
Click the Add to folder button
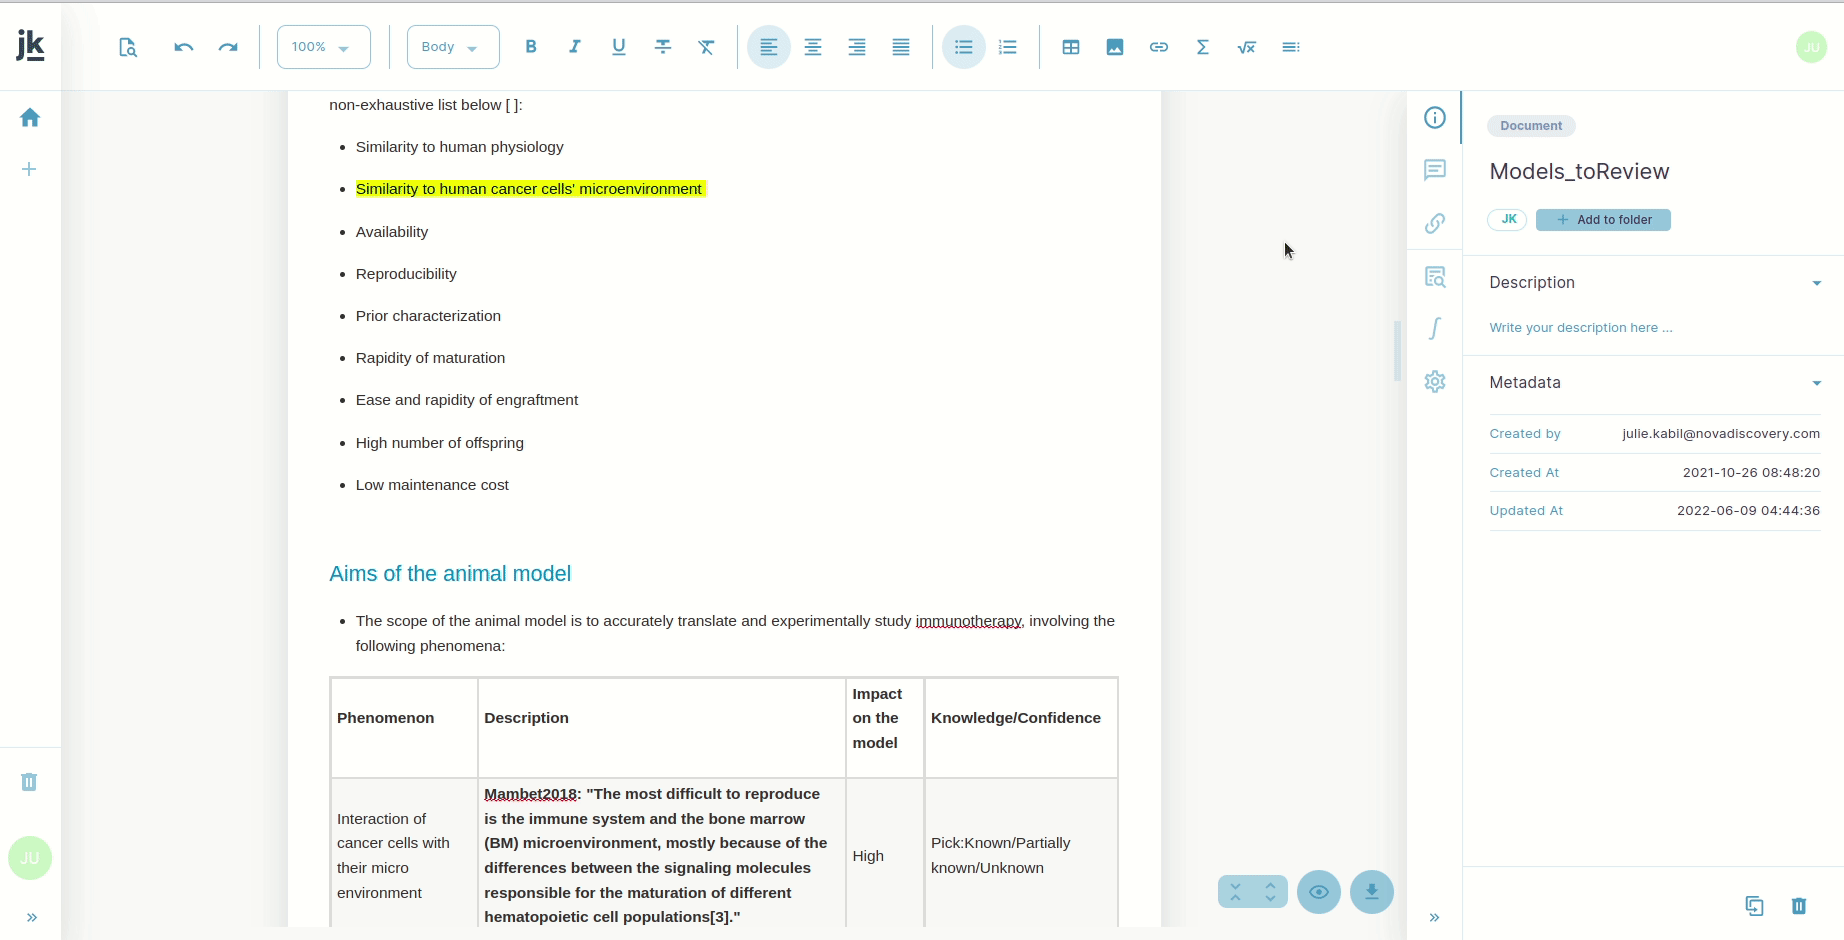1603,220
